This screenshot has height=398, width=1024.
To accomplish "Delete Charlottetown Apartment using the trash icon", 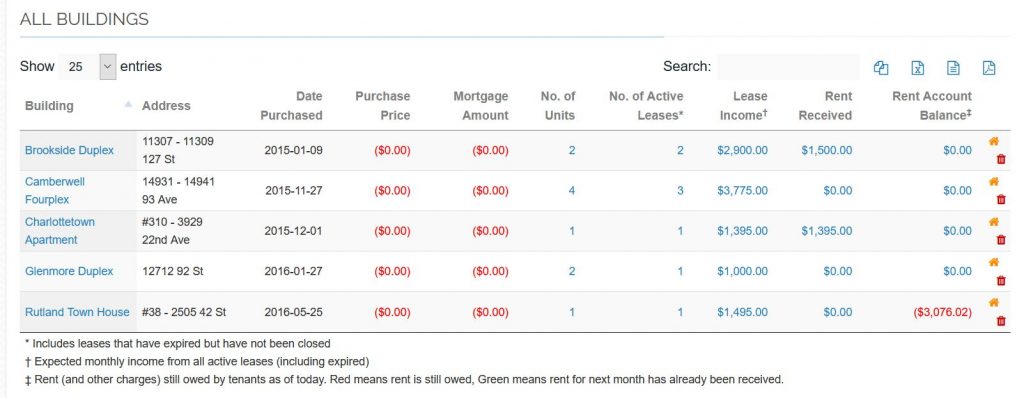I will (x=1001, y=240).
